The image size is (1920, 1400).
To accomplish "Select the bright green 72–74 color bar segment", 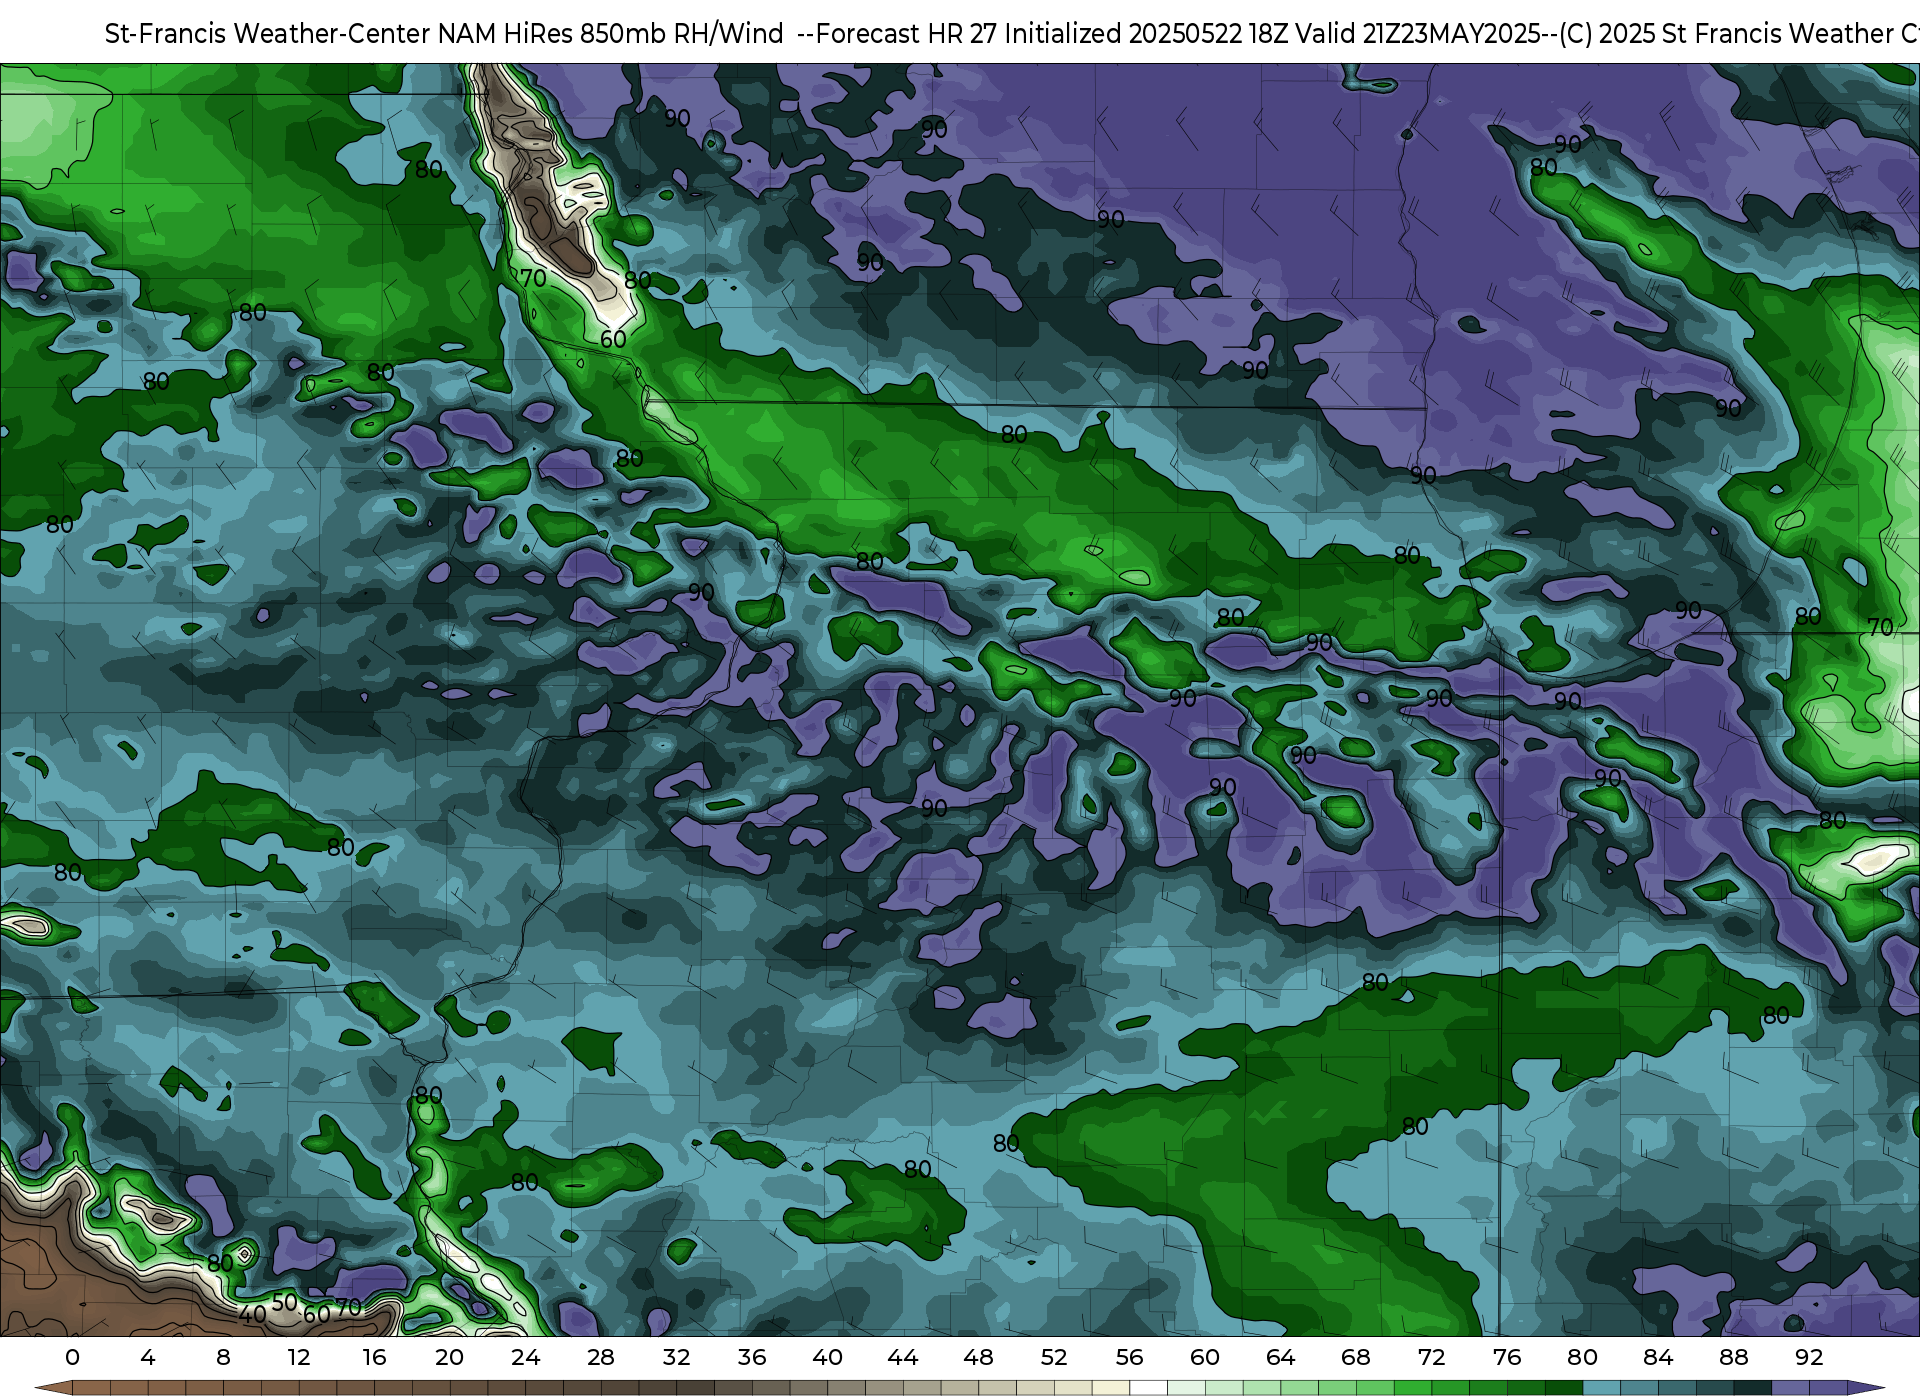I will click(1450, 1388).
